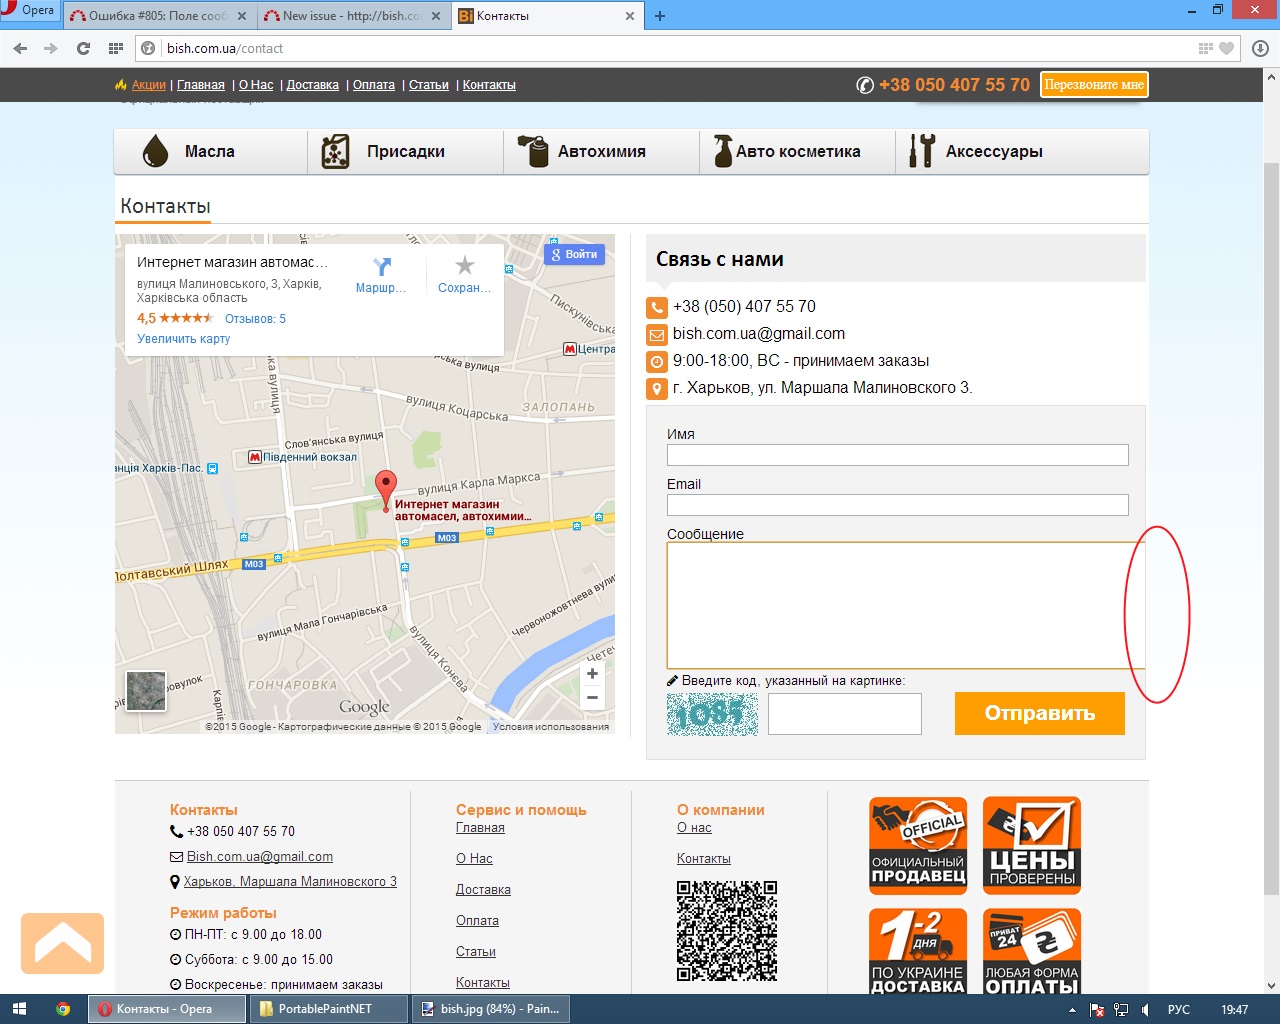Open the Автохимия category menu
Screen dimensions: 1280x1024
(x=601, y=152)
